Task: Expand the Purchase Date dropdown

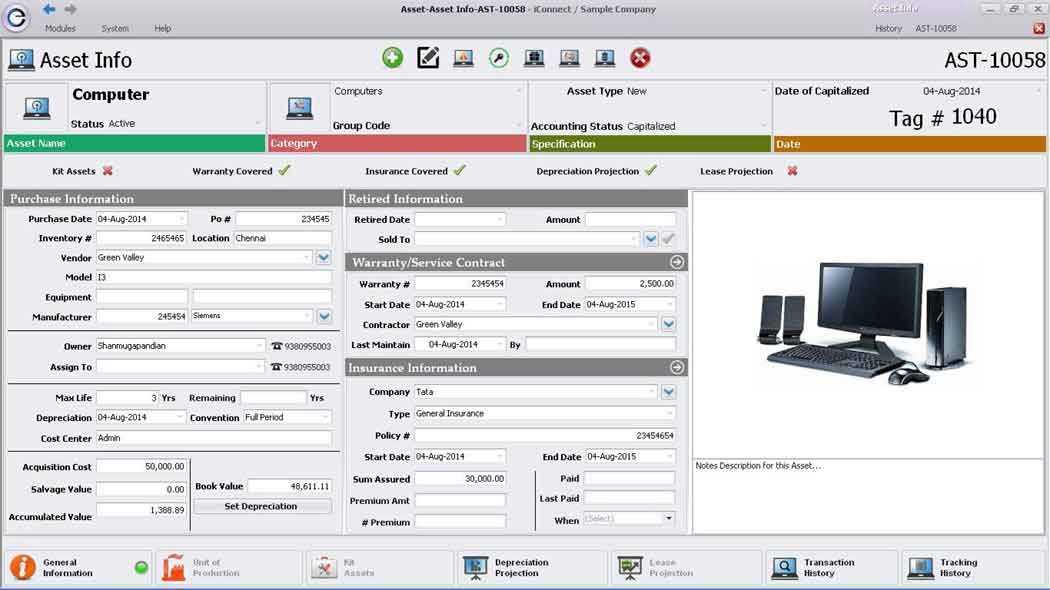Action: click(x=182, y=219)
